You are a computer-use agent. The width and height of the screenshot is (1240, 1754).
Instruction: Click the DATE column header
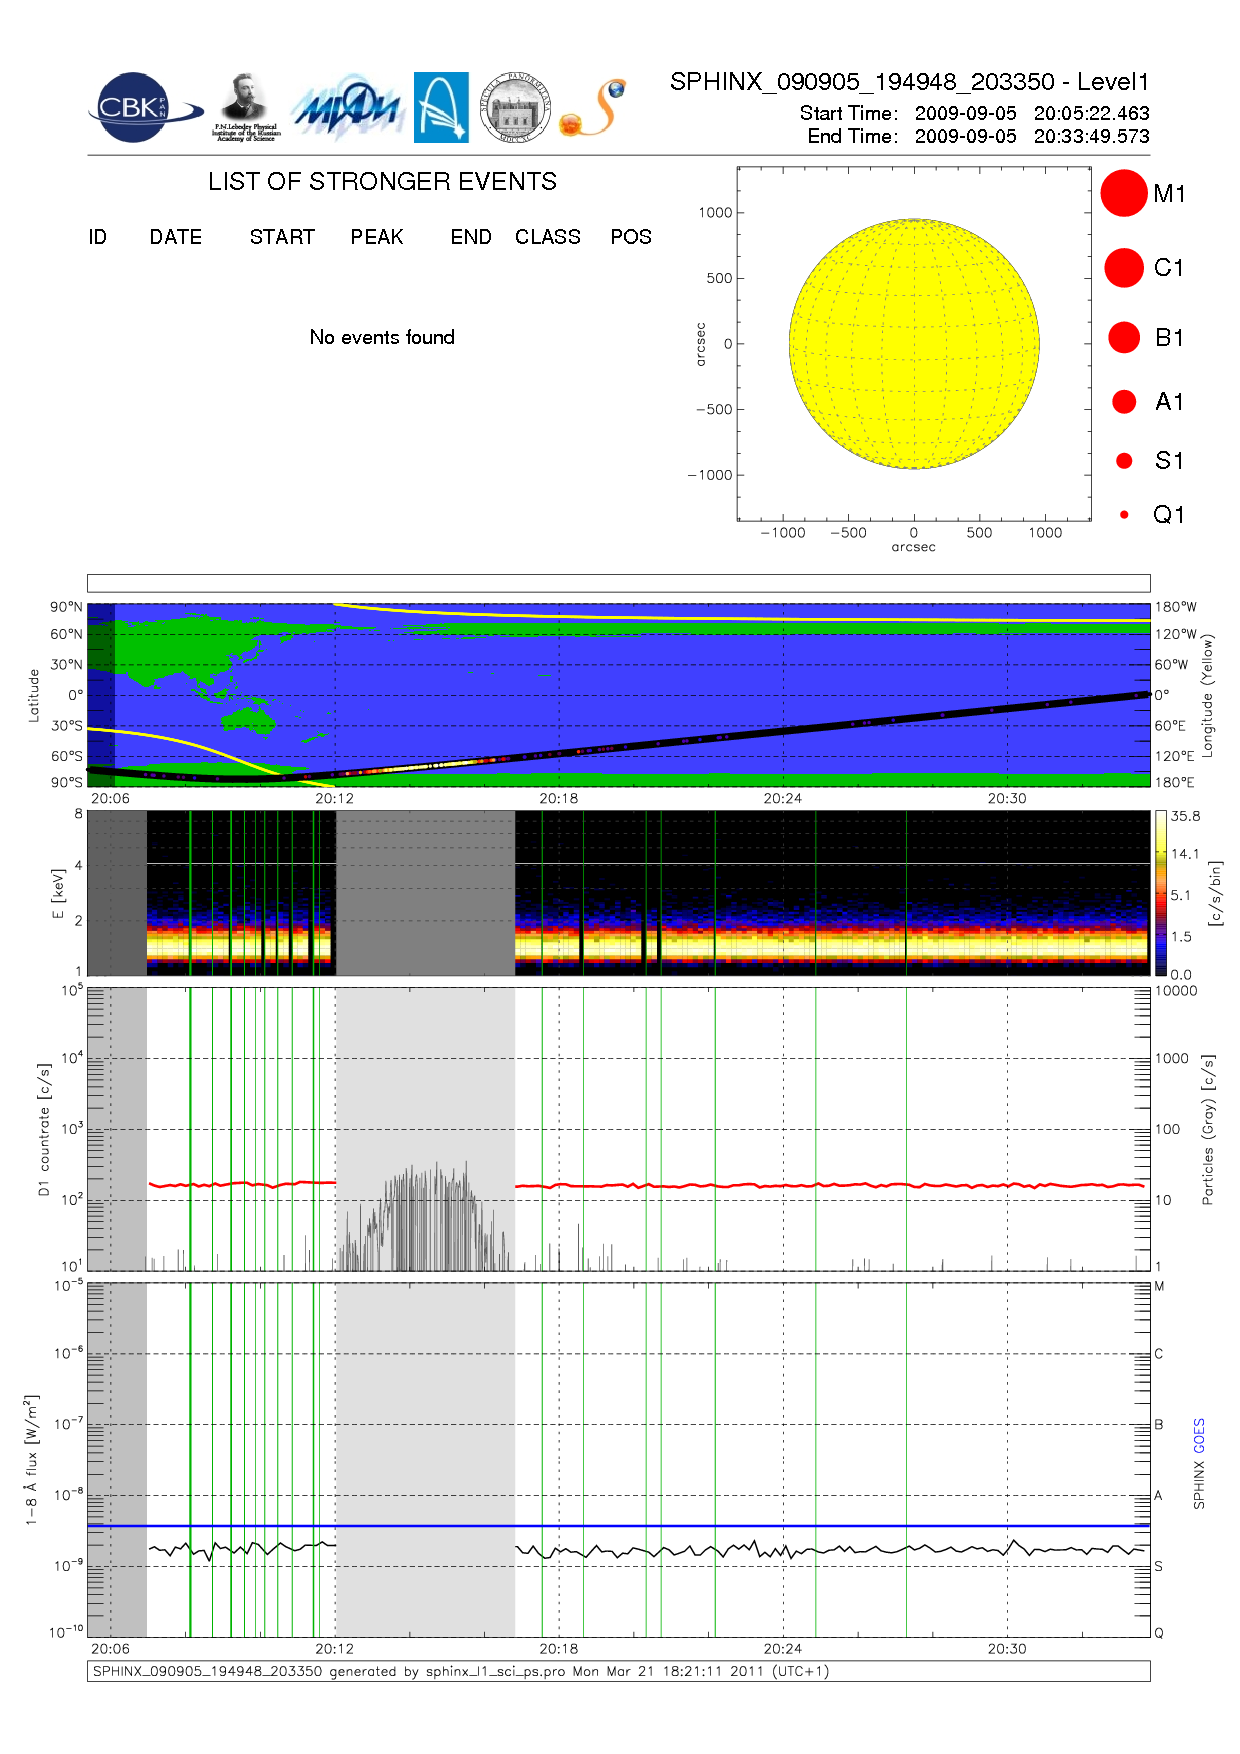176,237
